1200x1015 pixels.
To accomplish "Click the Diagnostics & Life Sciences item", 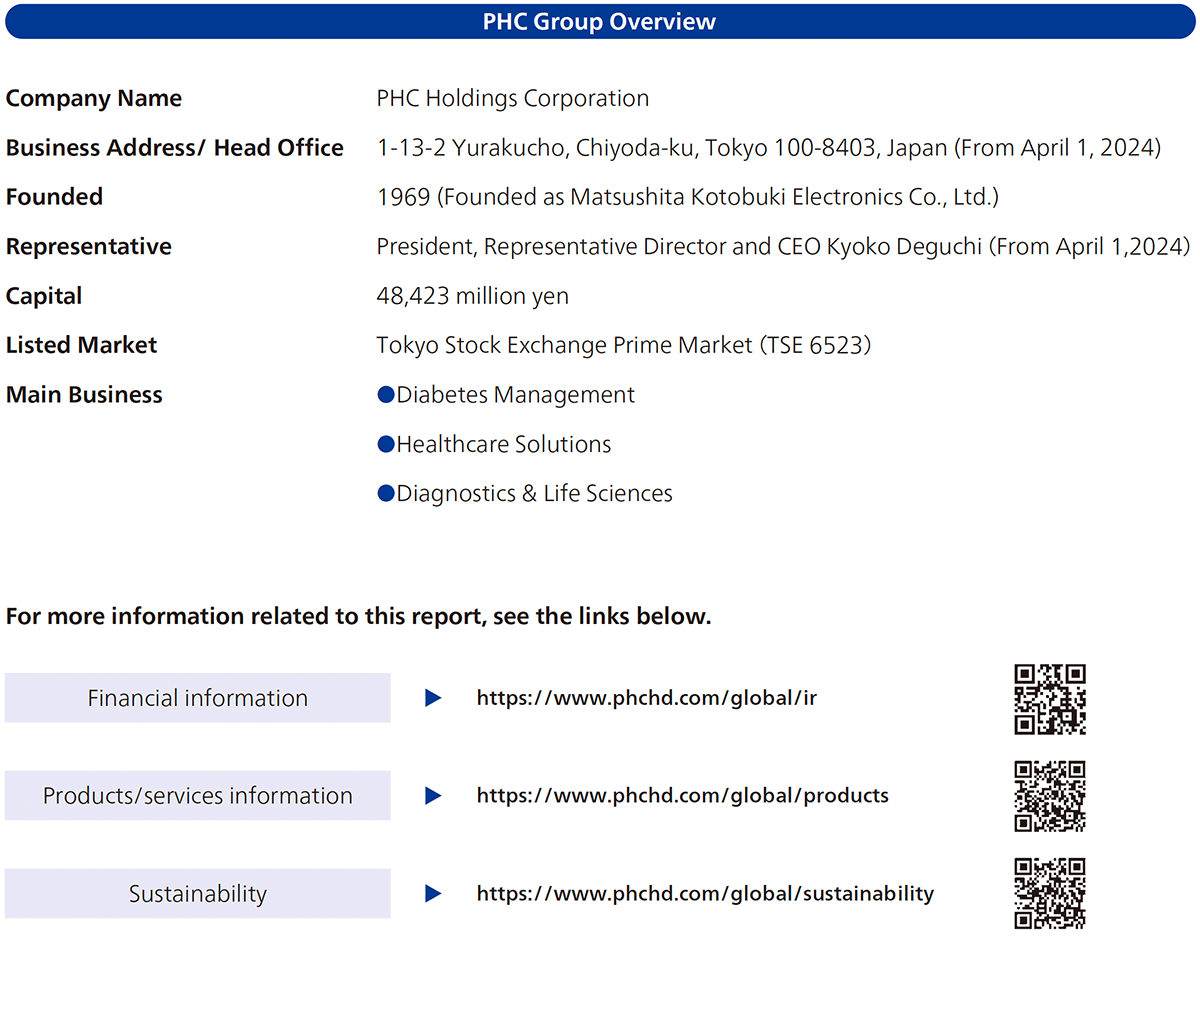I will point(534,493).
